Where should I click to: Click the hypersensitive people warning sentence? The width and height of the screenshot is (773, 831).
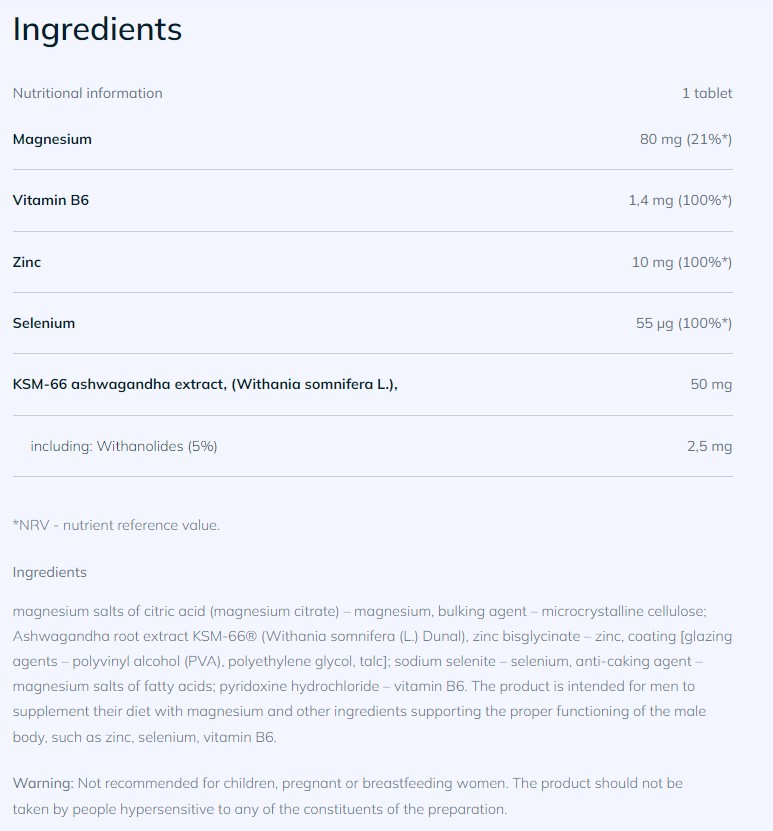[260, 809]
